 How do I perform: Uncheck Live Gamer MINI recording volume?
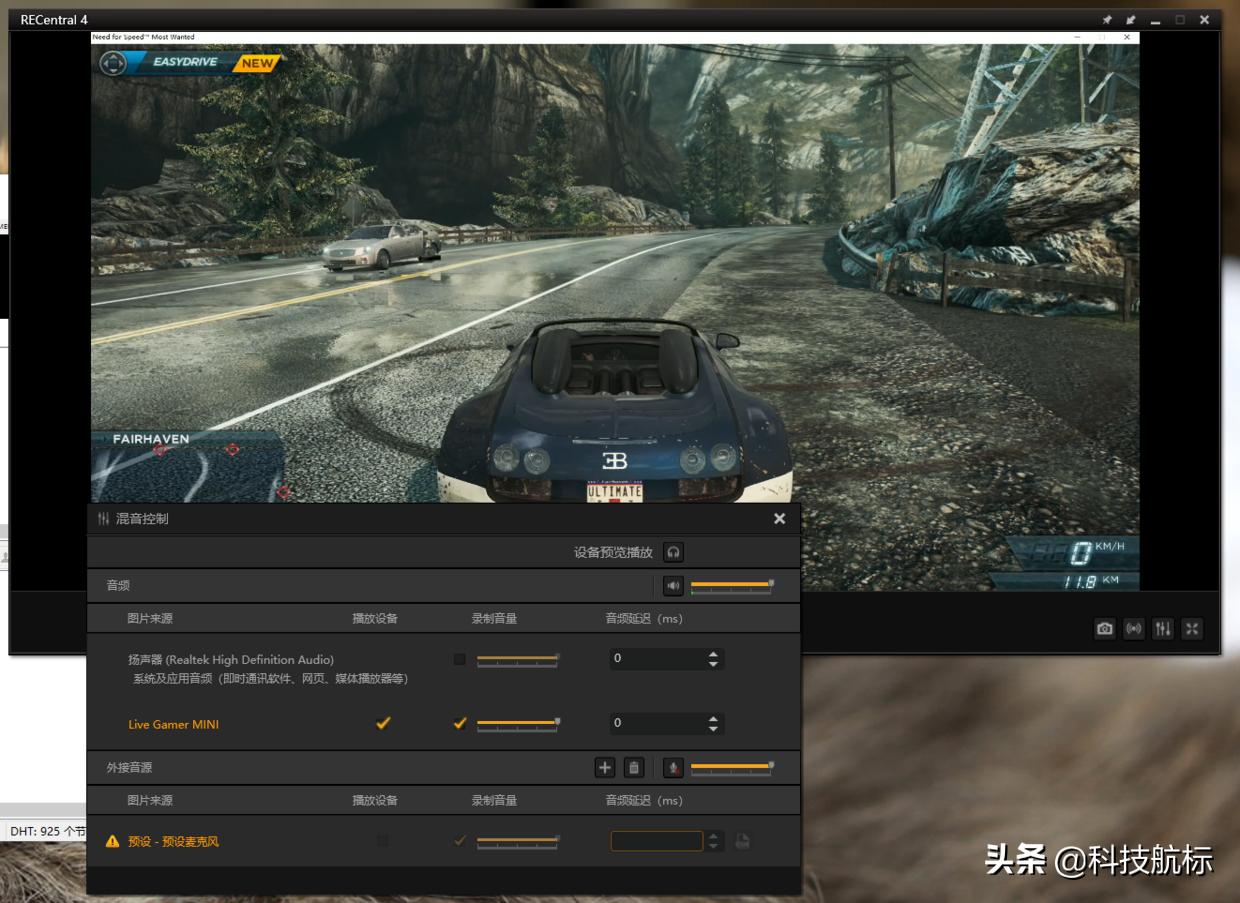click(x=459, y=724)
